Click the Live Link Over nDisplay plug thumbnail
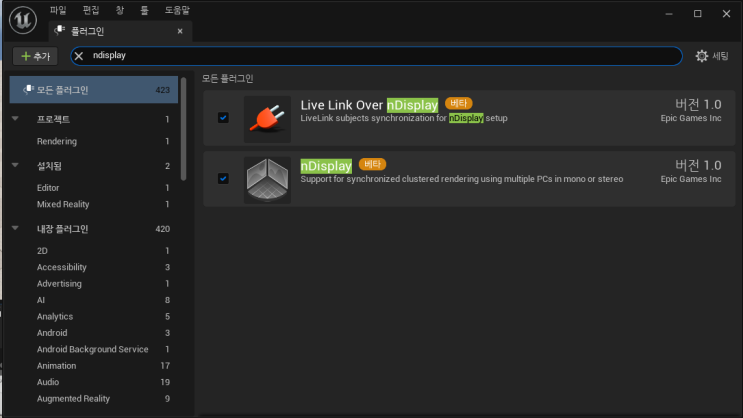This screenshot has width=743, height=418. tap(267, 119)
